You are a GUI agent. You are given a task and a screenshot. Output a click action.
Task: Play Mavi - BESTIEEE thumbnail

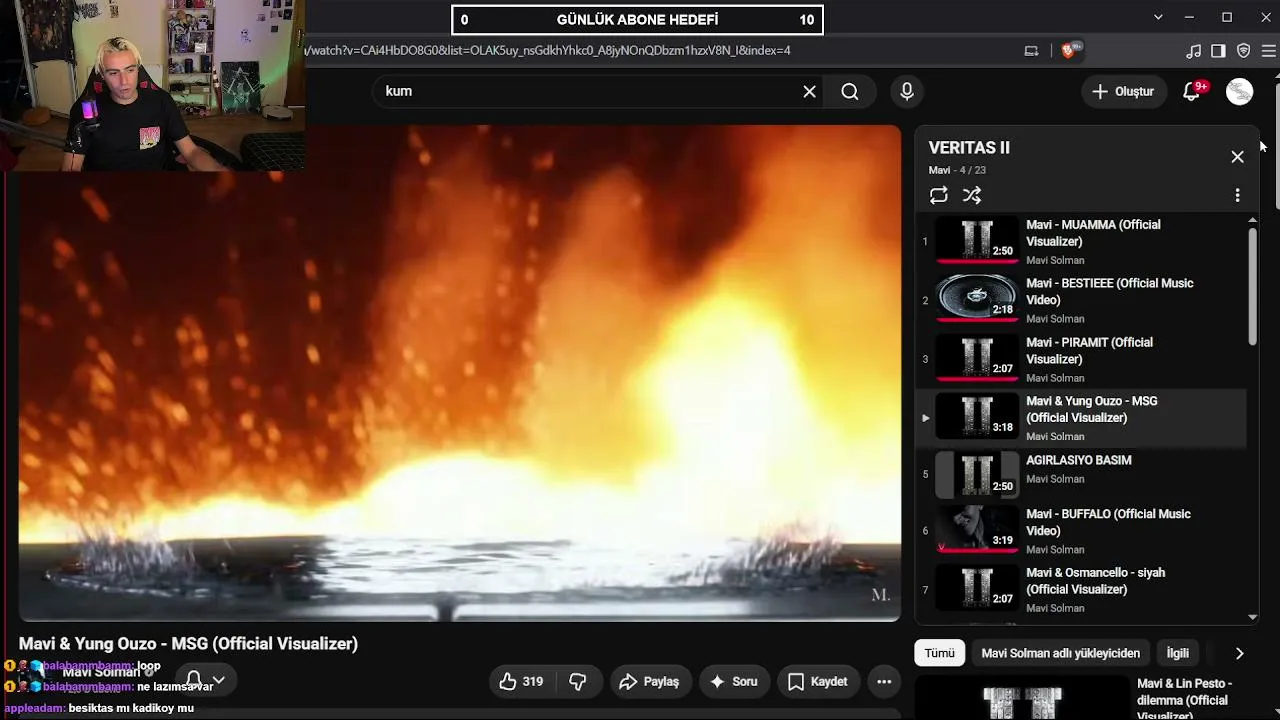point(977,300)
